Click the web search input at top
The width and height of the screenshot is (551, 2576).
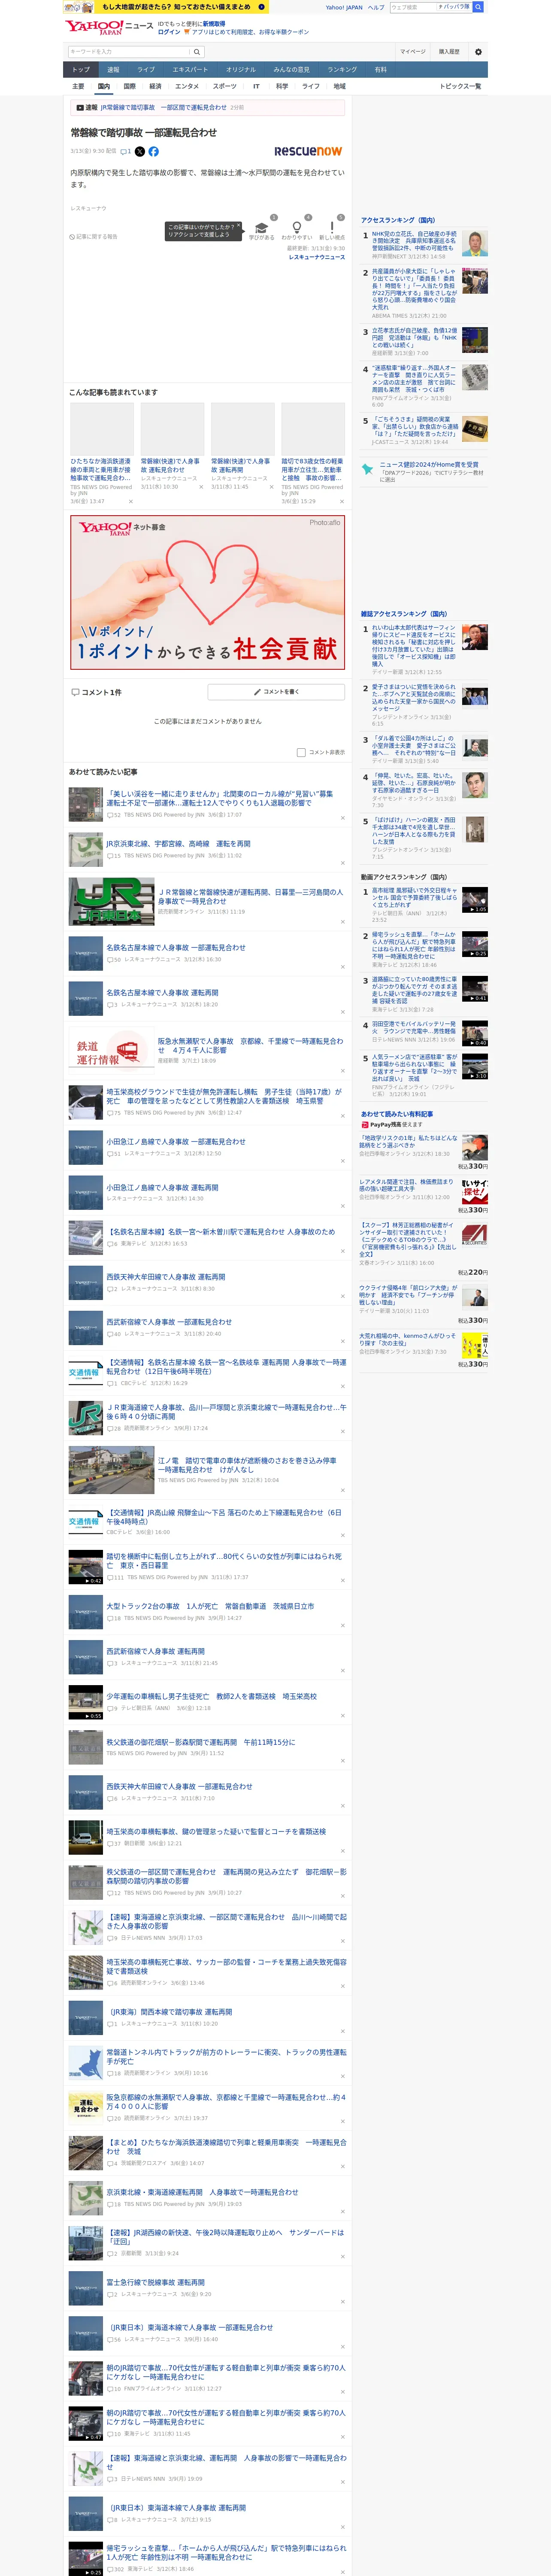[x=412, y=7]
